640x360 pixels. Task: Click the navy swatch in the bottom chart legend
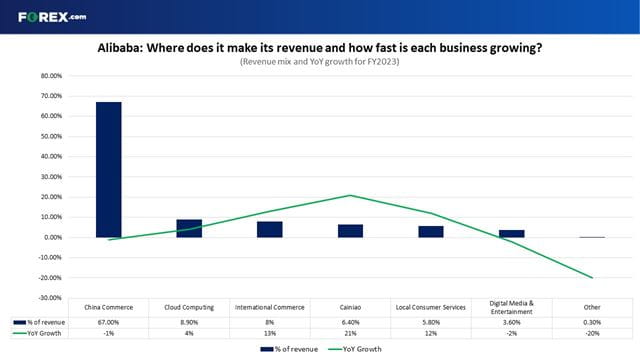click(267, 349)
